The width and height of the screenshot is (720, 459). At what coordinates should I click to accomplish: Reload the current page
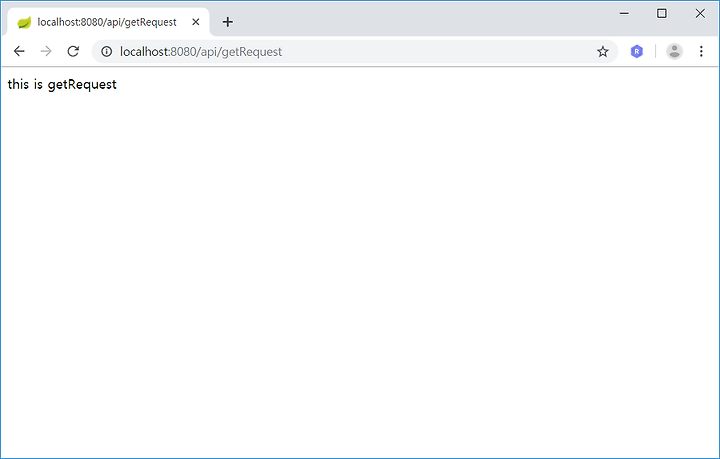tap(73, 51)
